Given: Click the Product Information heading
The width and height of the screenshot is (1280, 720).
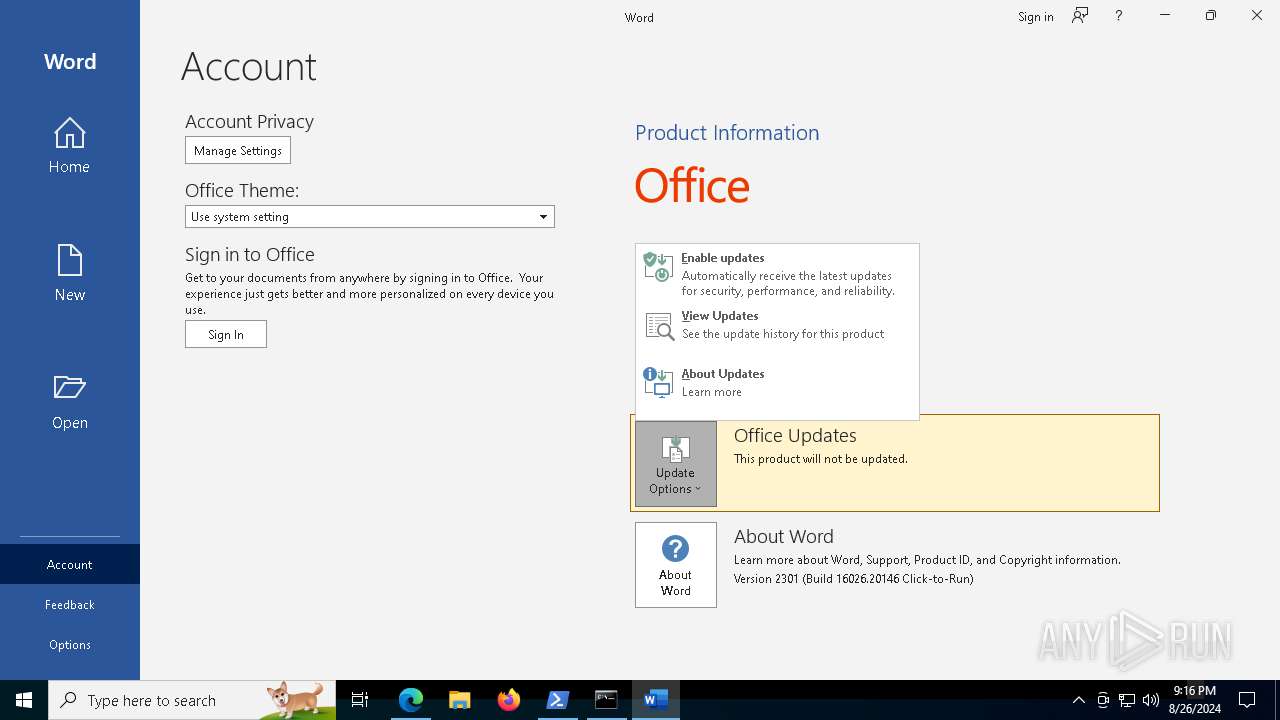Looking at the screenshot, I should pyautogui.click(x=727, y=132).
